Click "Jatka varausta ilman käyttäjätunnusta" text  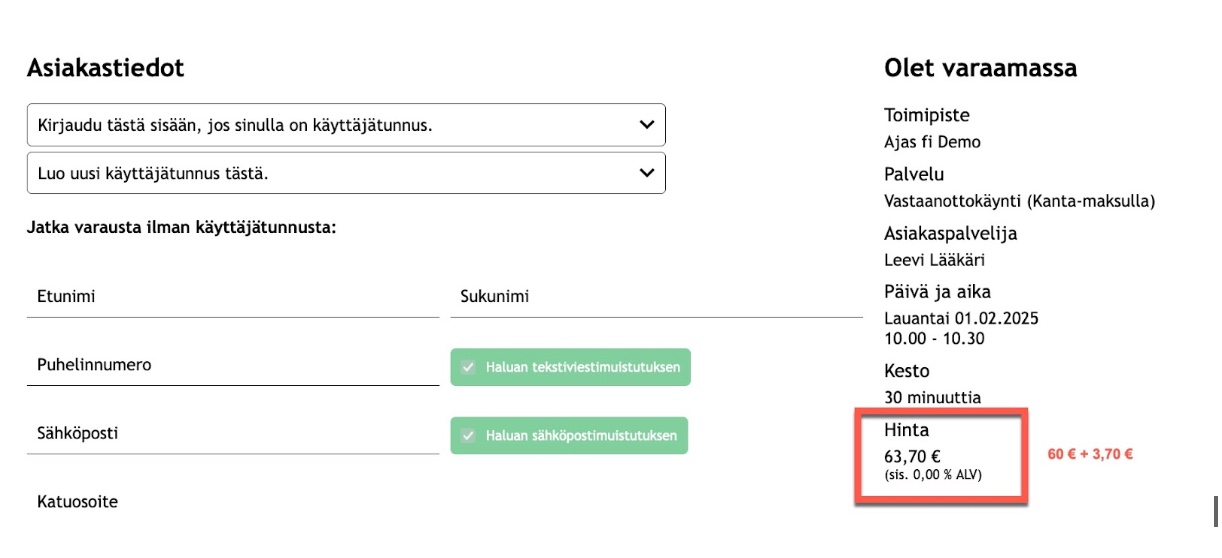tap(182, 228)
